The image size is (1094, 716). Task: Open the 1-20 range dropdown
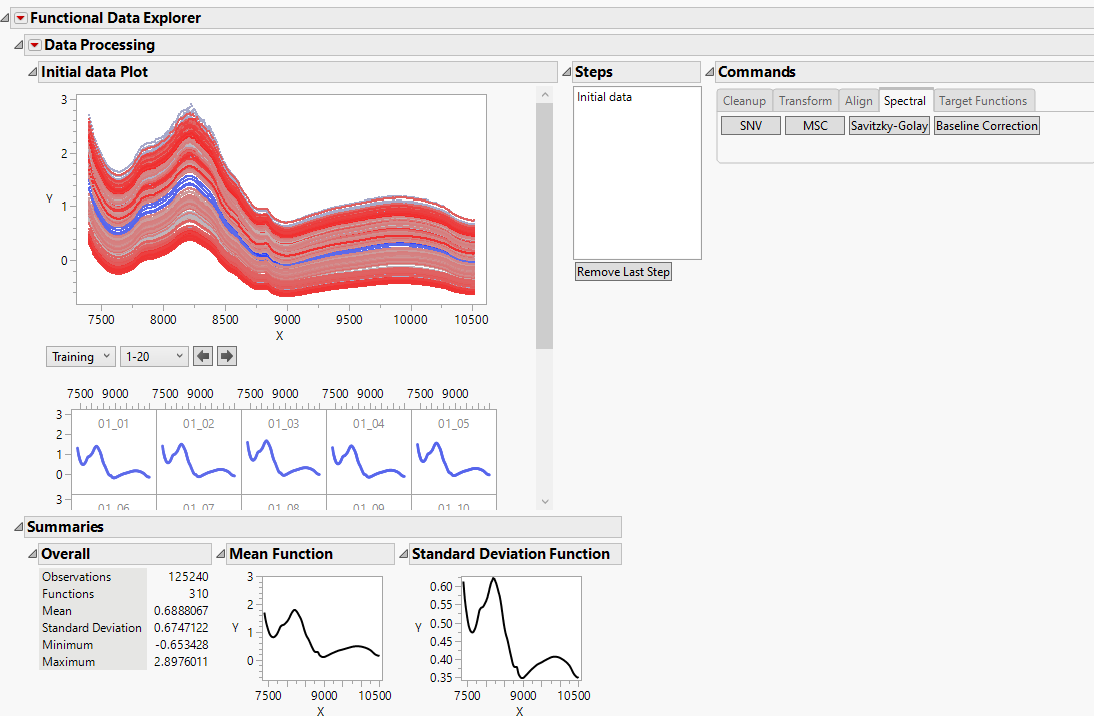[154, 356]
